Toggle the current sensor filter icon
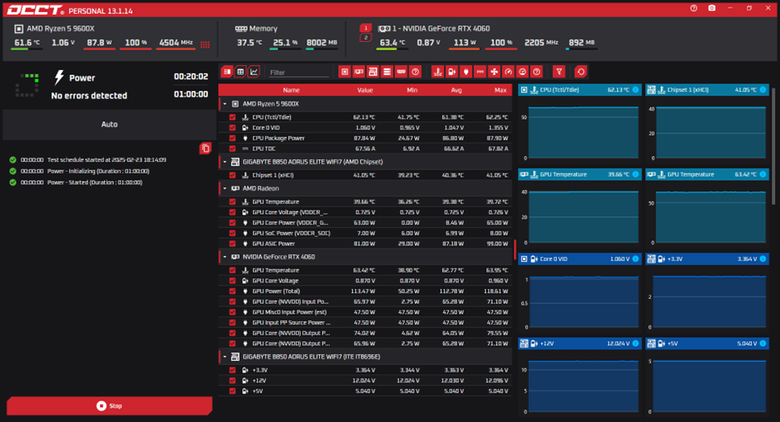This screenshot has height=422, width=780. coord(480,72)
